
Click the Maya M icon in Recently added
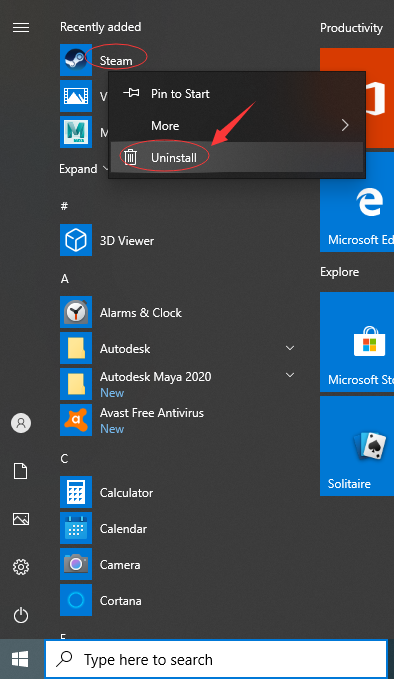coord(76,132)
